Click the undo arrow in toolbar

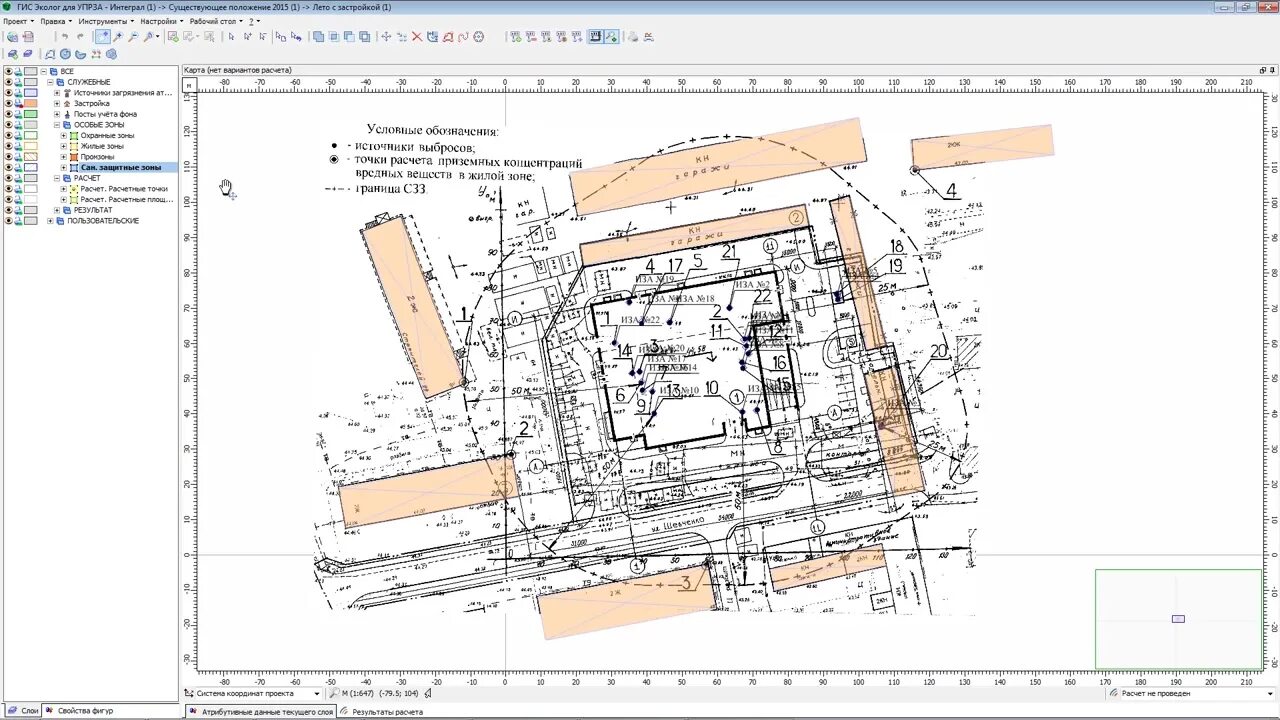[64, 36]
